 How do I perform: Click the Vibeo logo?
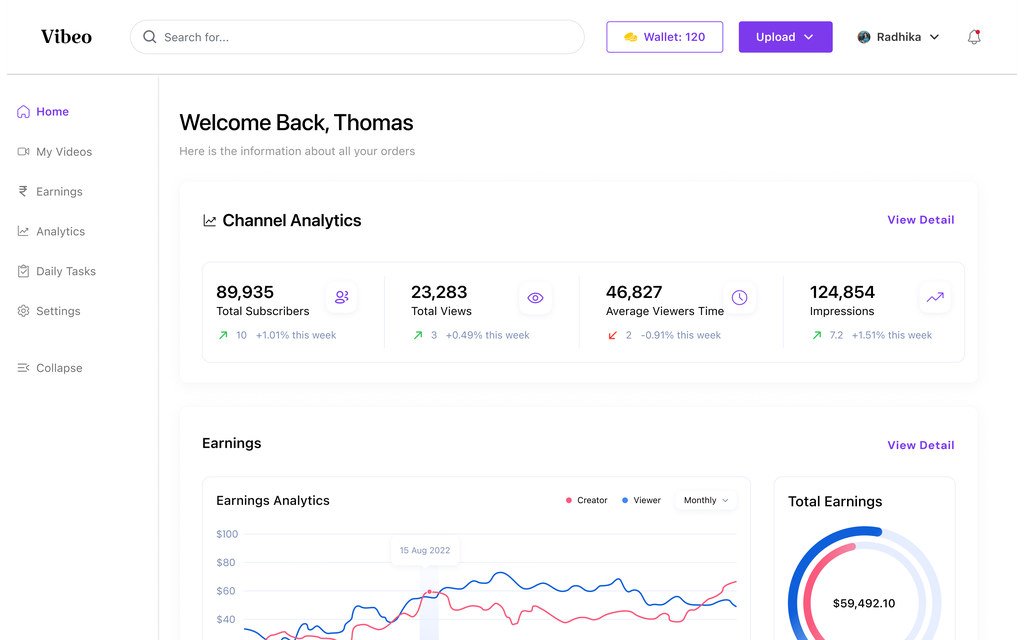point(66,37)
